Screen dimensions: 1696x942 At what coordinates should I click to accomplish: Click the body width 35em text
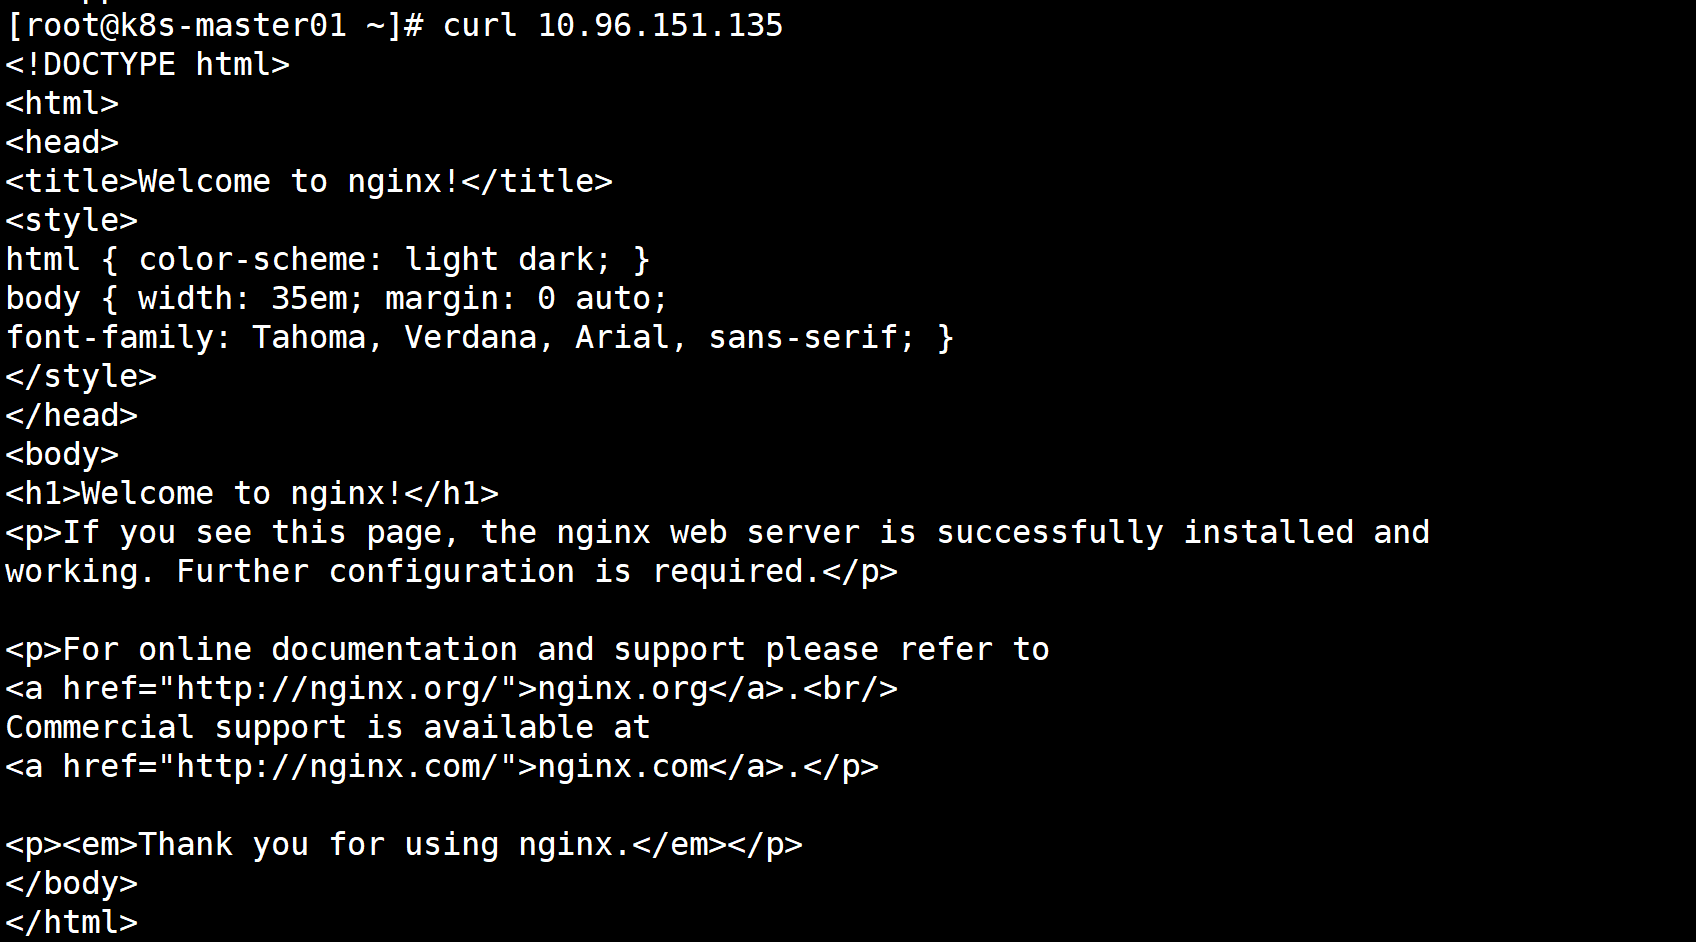point(243,299)
